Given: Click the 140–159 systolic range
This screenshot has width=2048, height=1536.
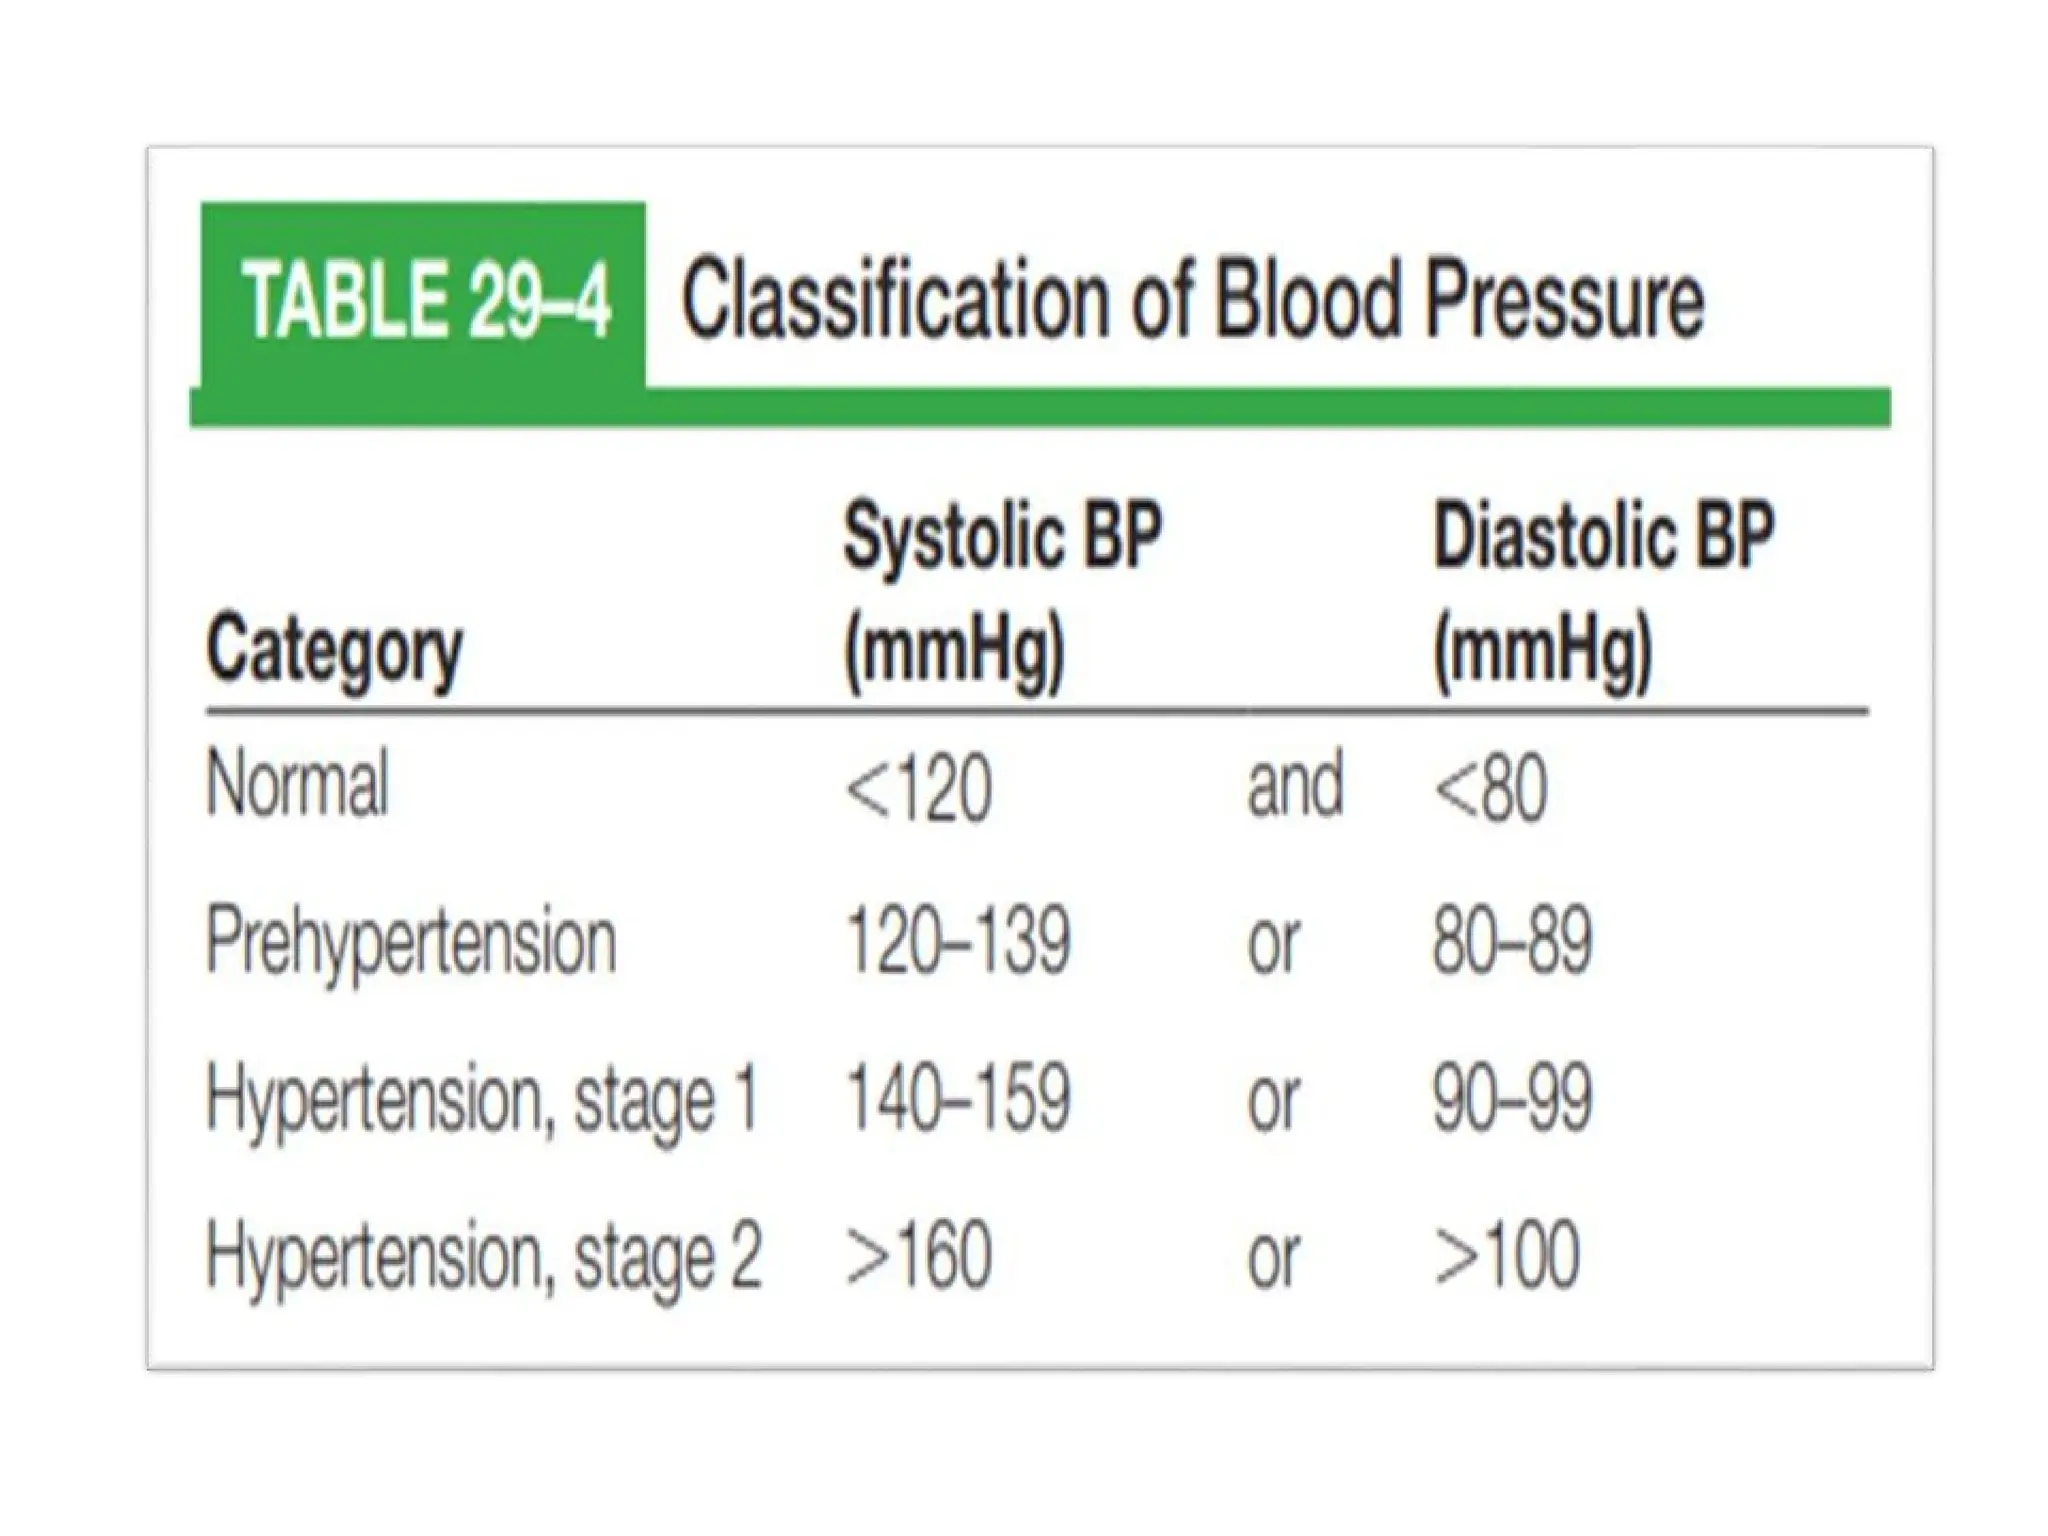Looking at the screenshot, I should click(958, 1098).
